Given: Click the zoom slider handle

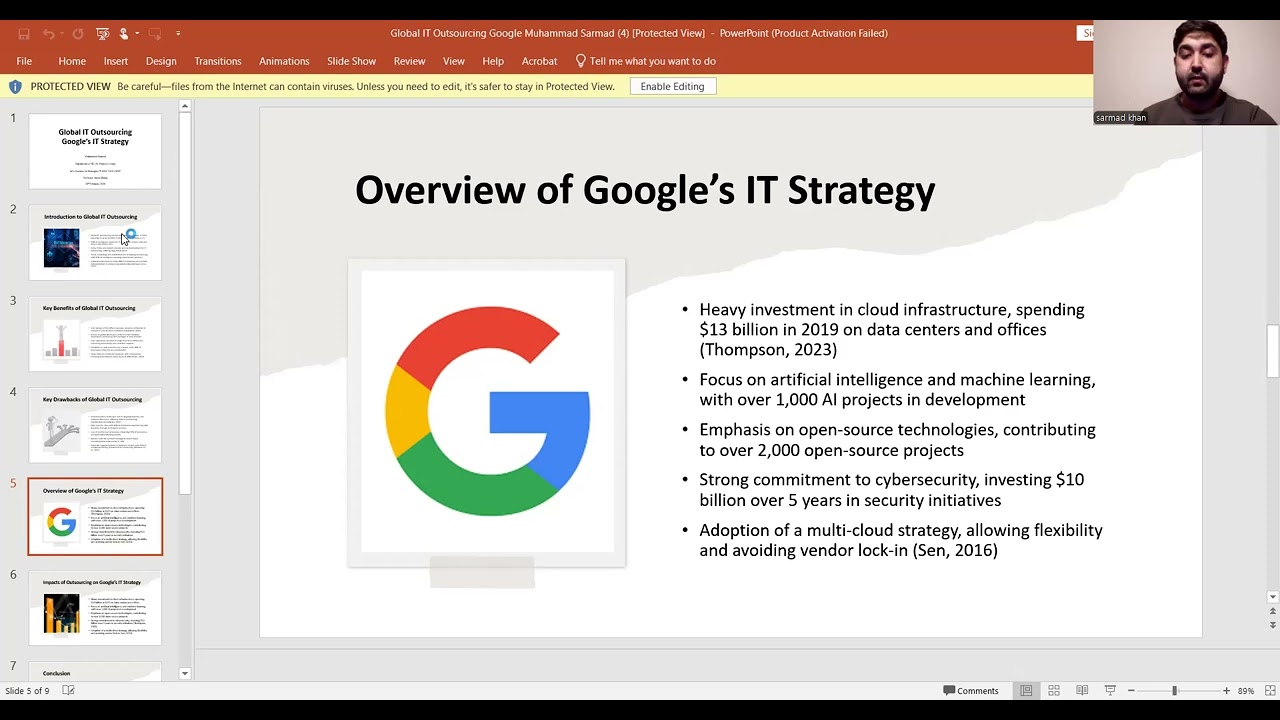Looking at the screenshot, I should [x=1175, y=691].
